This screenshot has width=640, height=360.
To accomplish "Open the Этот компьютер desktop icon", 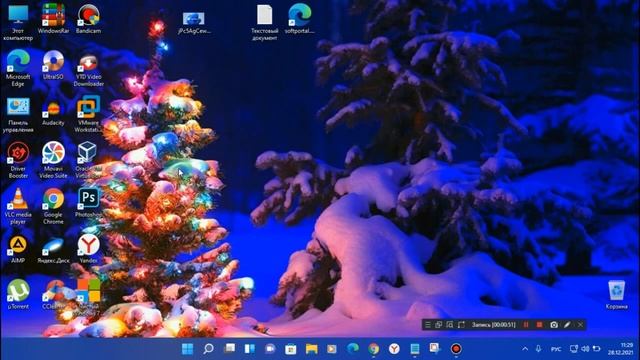I will 18,22.
